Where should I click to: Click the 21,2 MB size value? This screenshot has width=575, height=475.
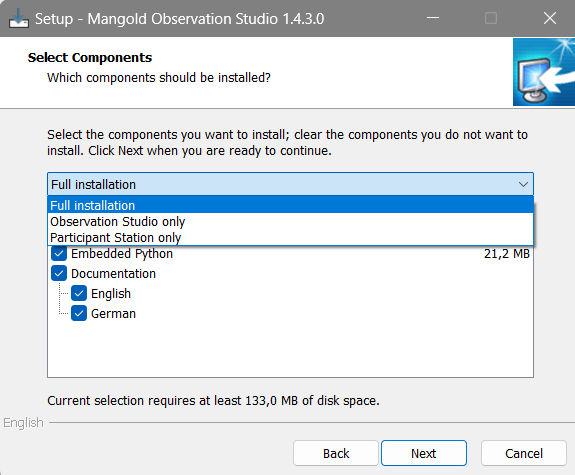pyautogui.click(x=507, y=254)
